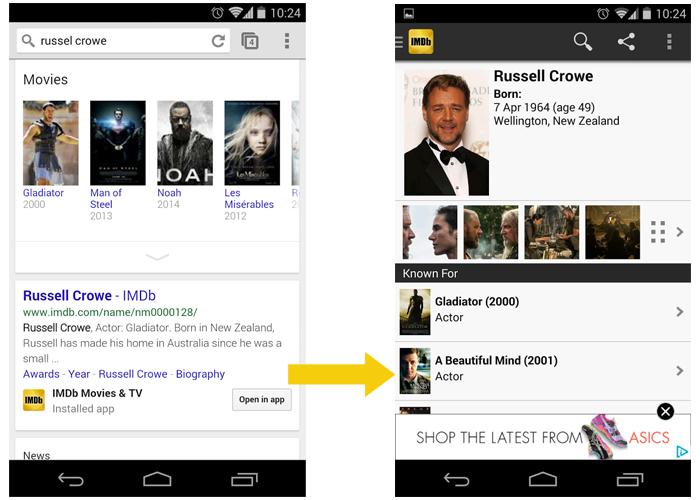Tap the Android home button on the left phone
The height and width of the screenshot is (500, 700).
(157, 480)
